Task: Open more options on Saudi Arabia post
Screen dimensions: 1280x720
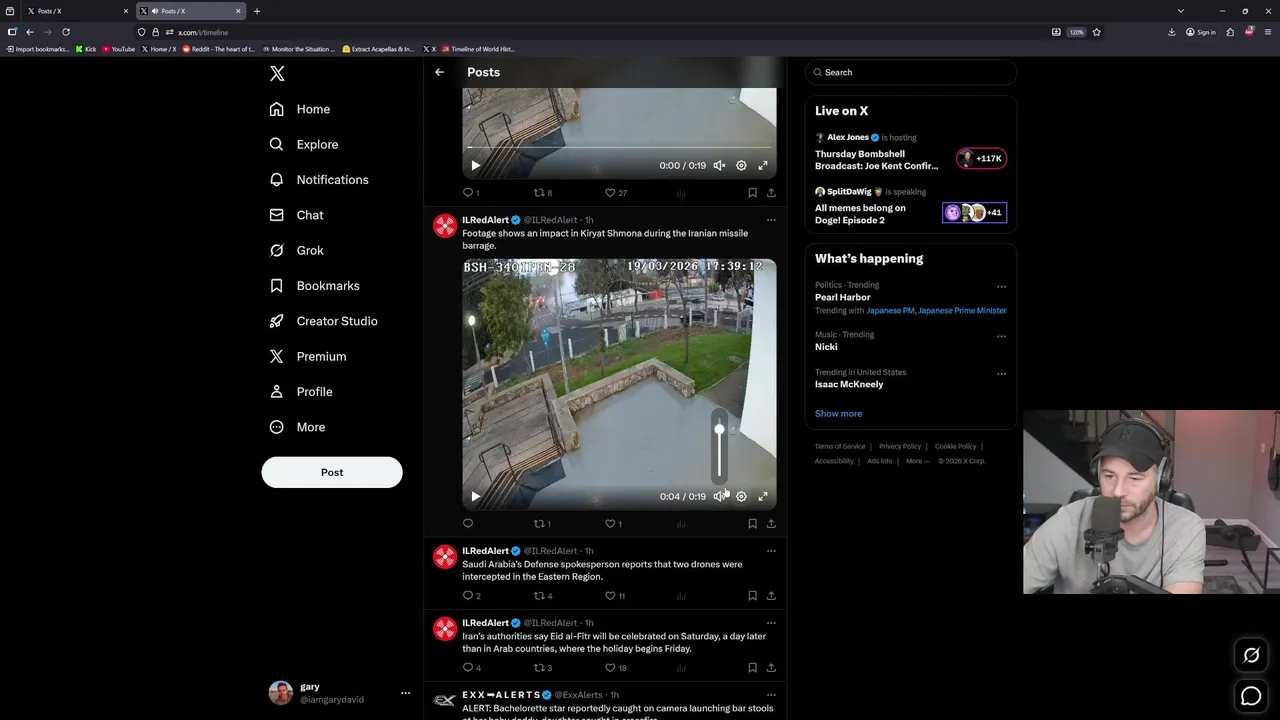Action: click(771, 551)
